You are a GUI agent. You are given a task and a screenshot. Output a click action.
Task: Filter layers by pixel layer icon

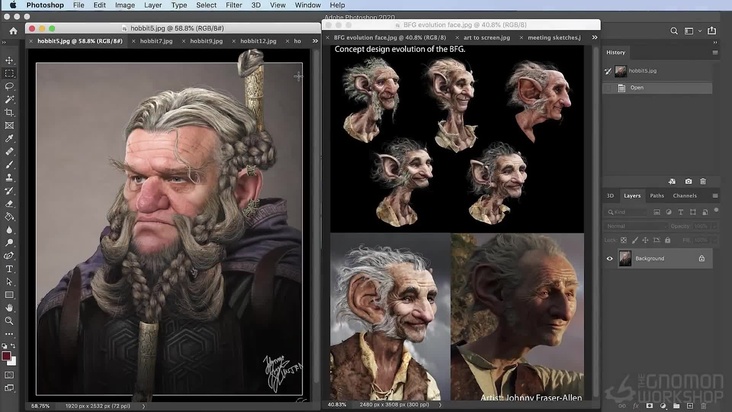coord(656,212)
